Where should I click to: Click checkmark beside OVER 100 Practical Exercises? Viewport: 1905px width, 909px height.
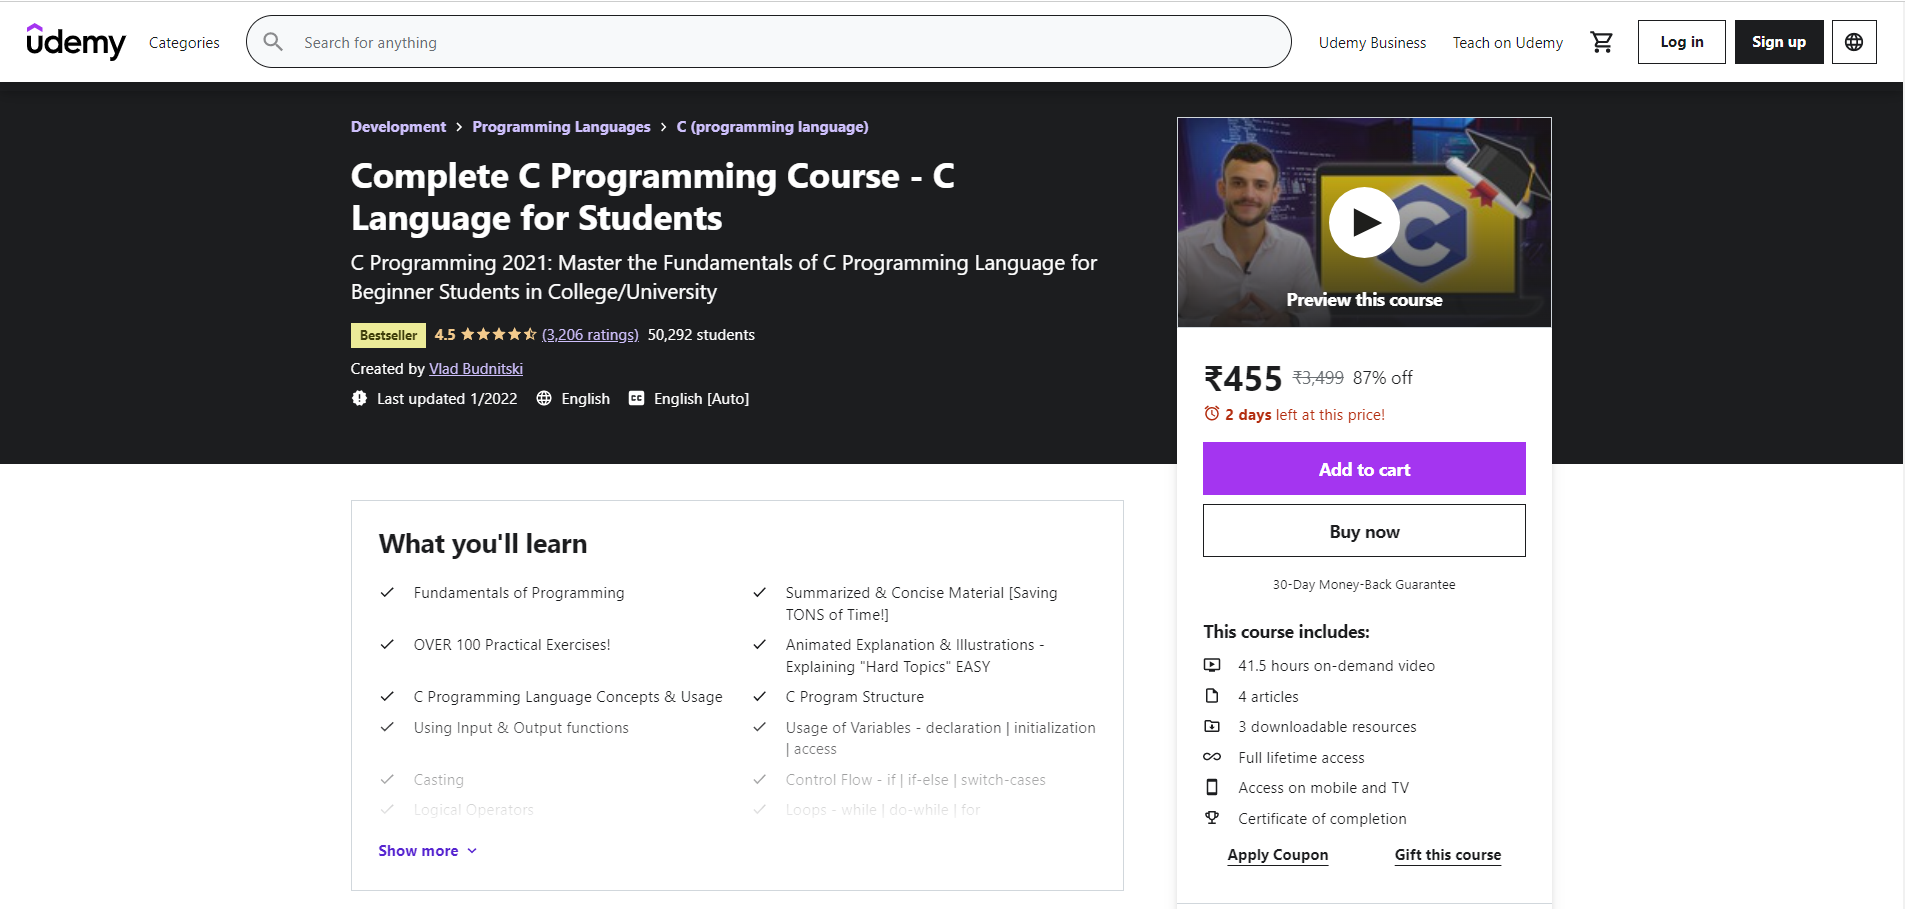pos(387,644)
